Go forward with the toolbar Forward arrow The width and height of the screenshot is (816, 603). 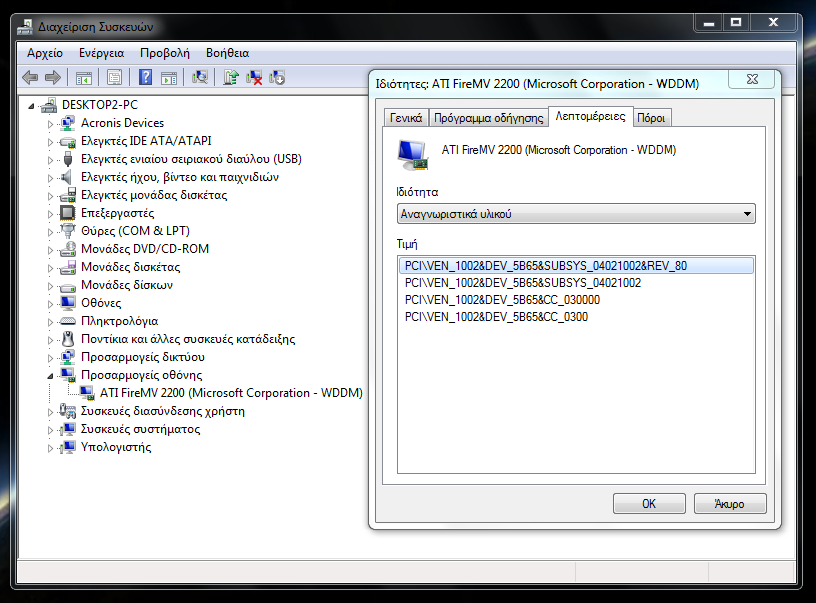click(53, 78)
